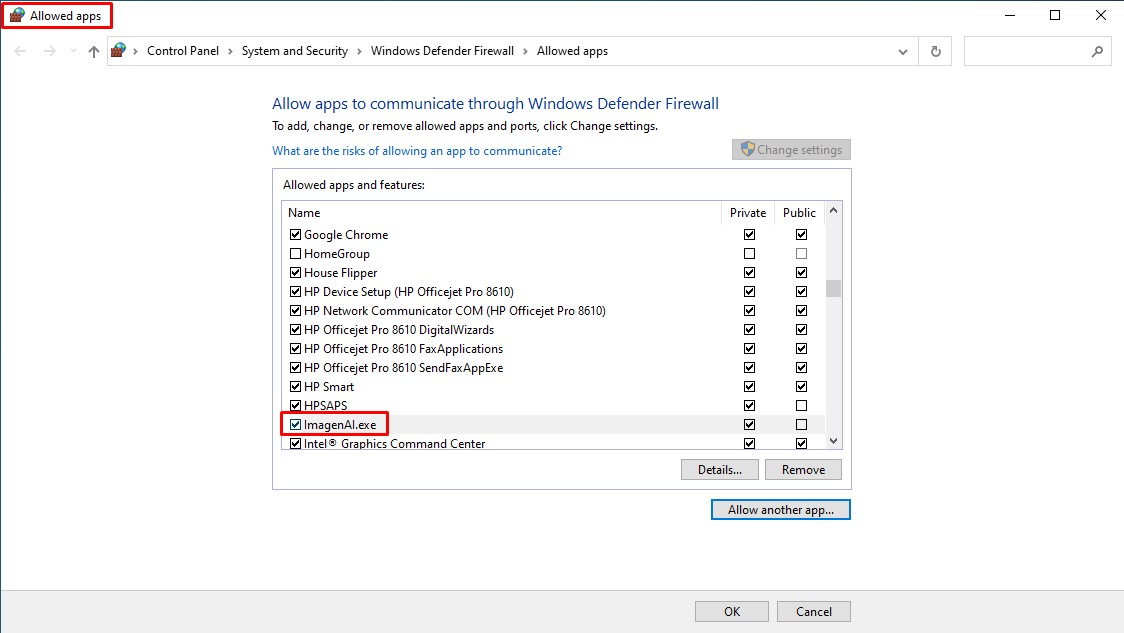
Task: Click the Forward navigation arrow
Action: coord(49,51)
